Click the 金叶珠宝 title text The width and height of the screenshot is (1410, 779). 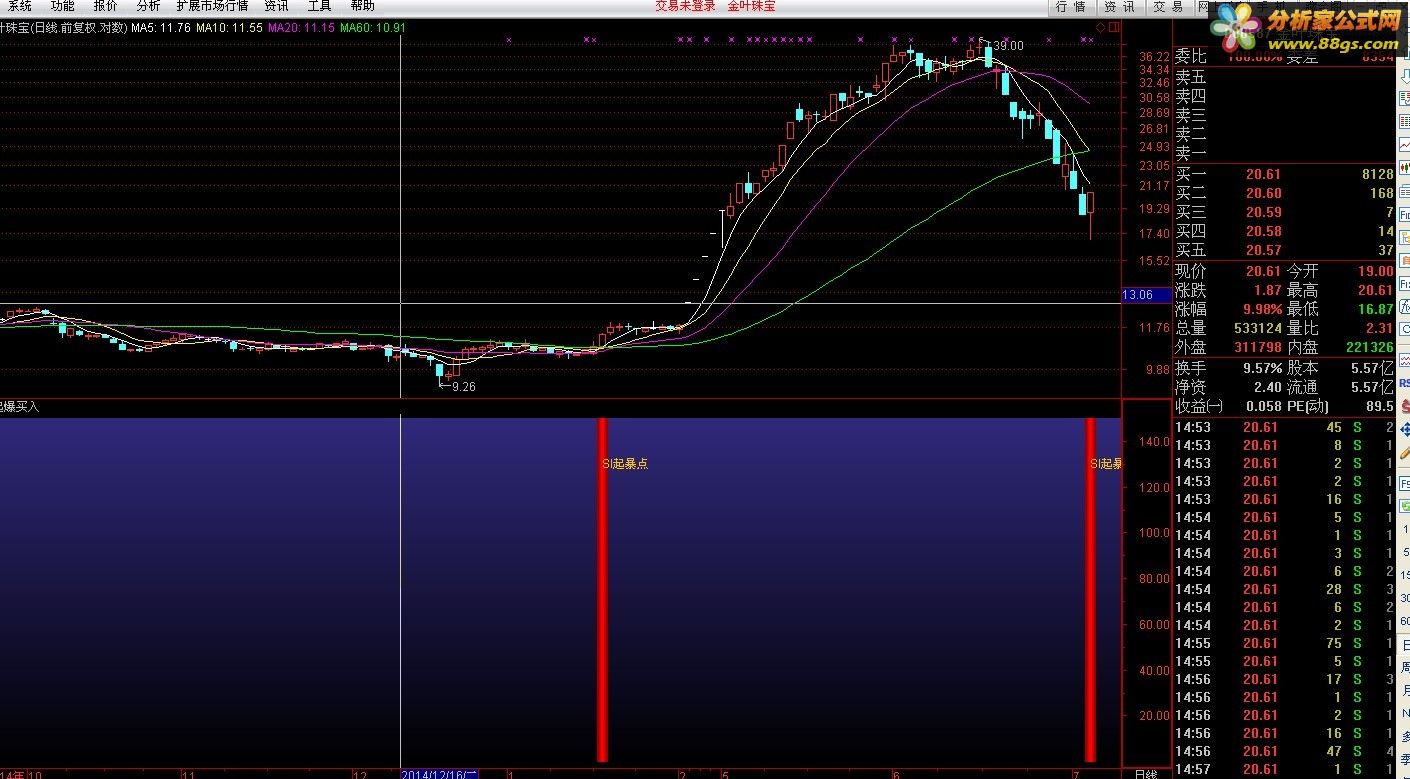pyautogui.click(x=751, y=6)
